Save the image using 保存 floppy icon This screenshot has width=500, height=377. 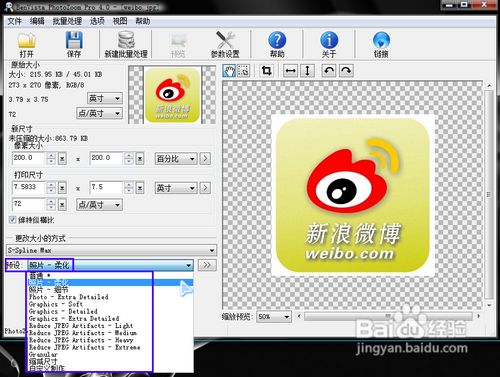pos(74,45)
